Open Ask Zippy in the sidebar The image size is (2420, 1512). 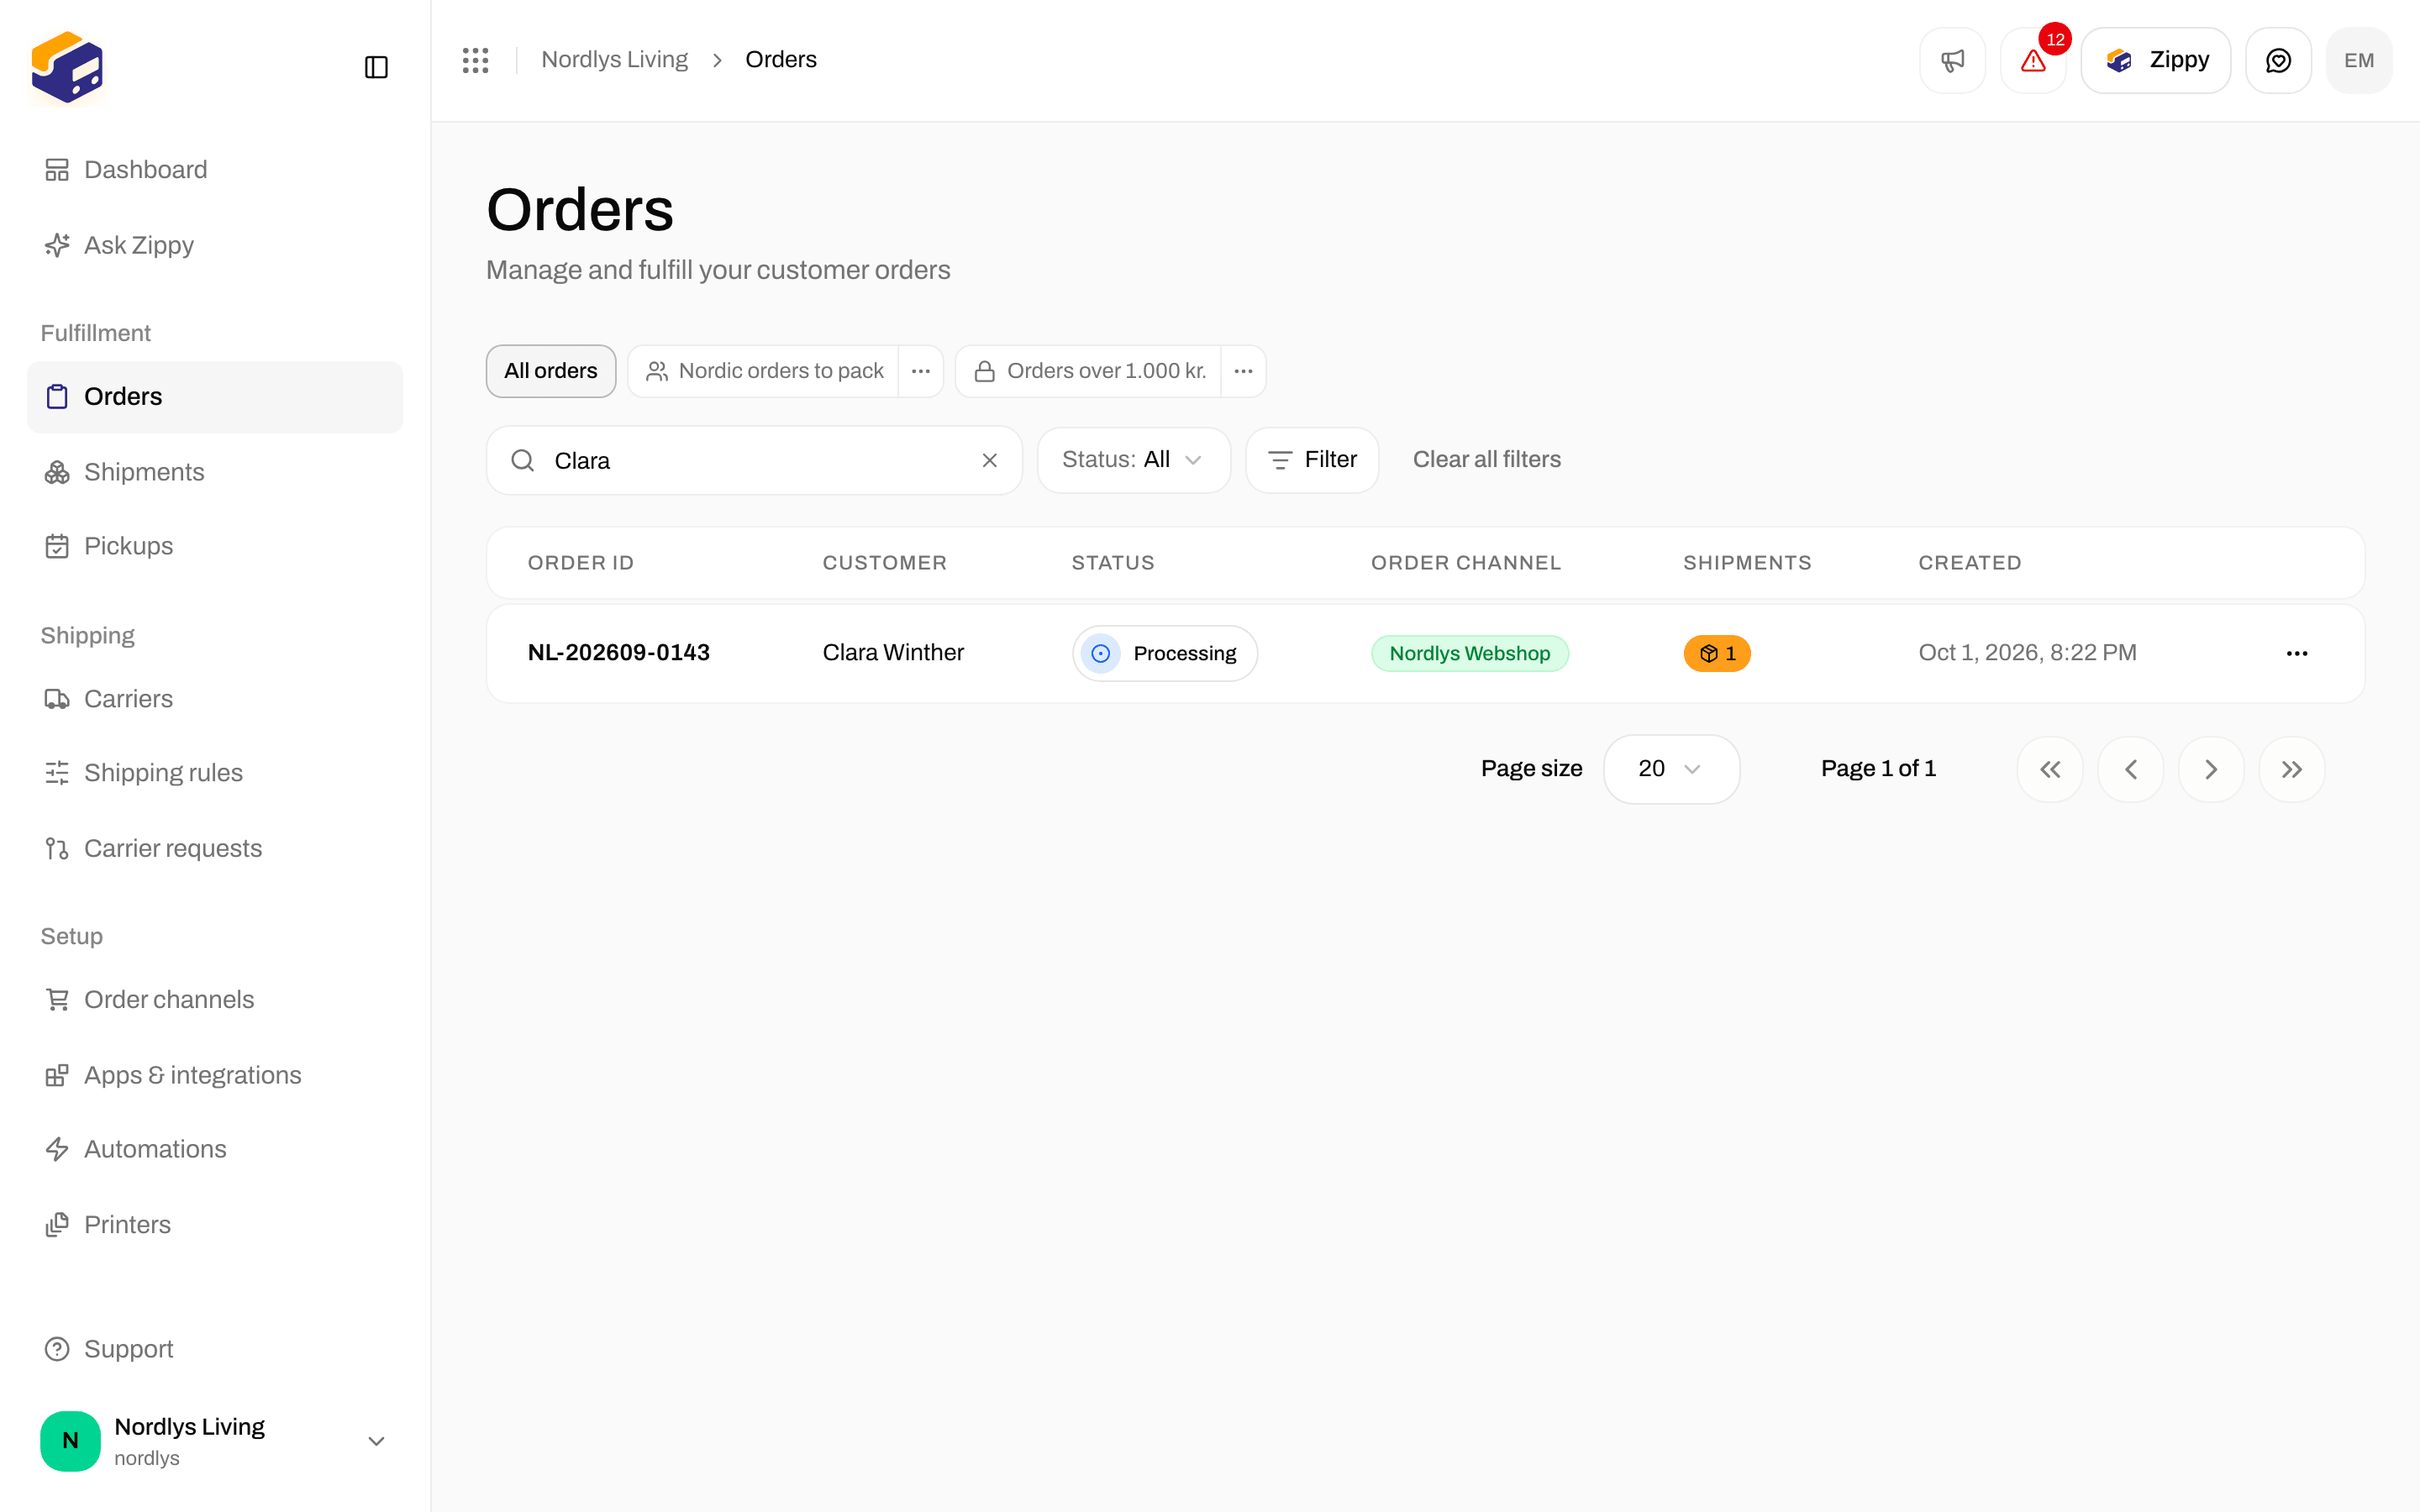214,245
